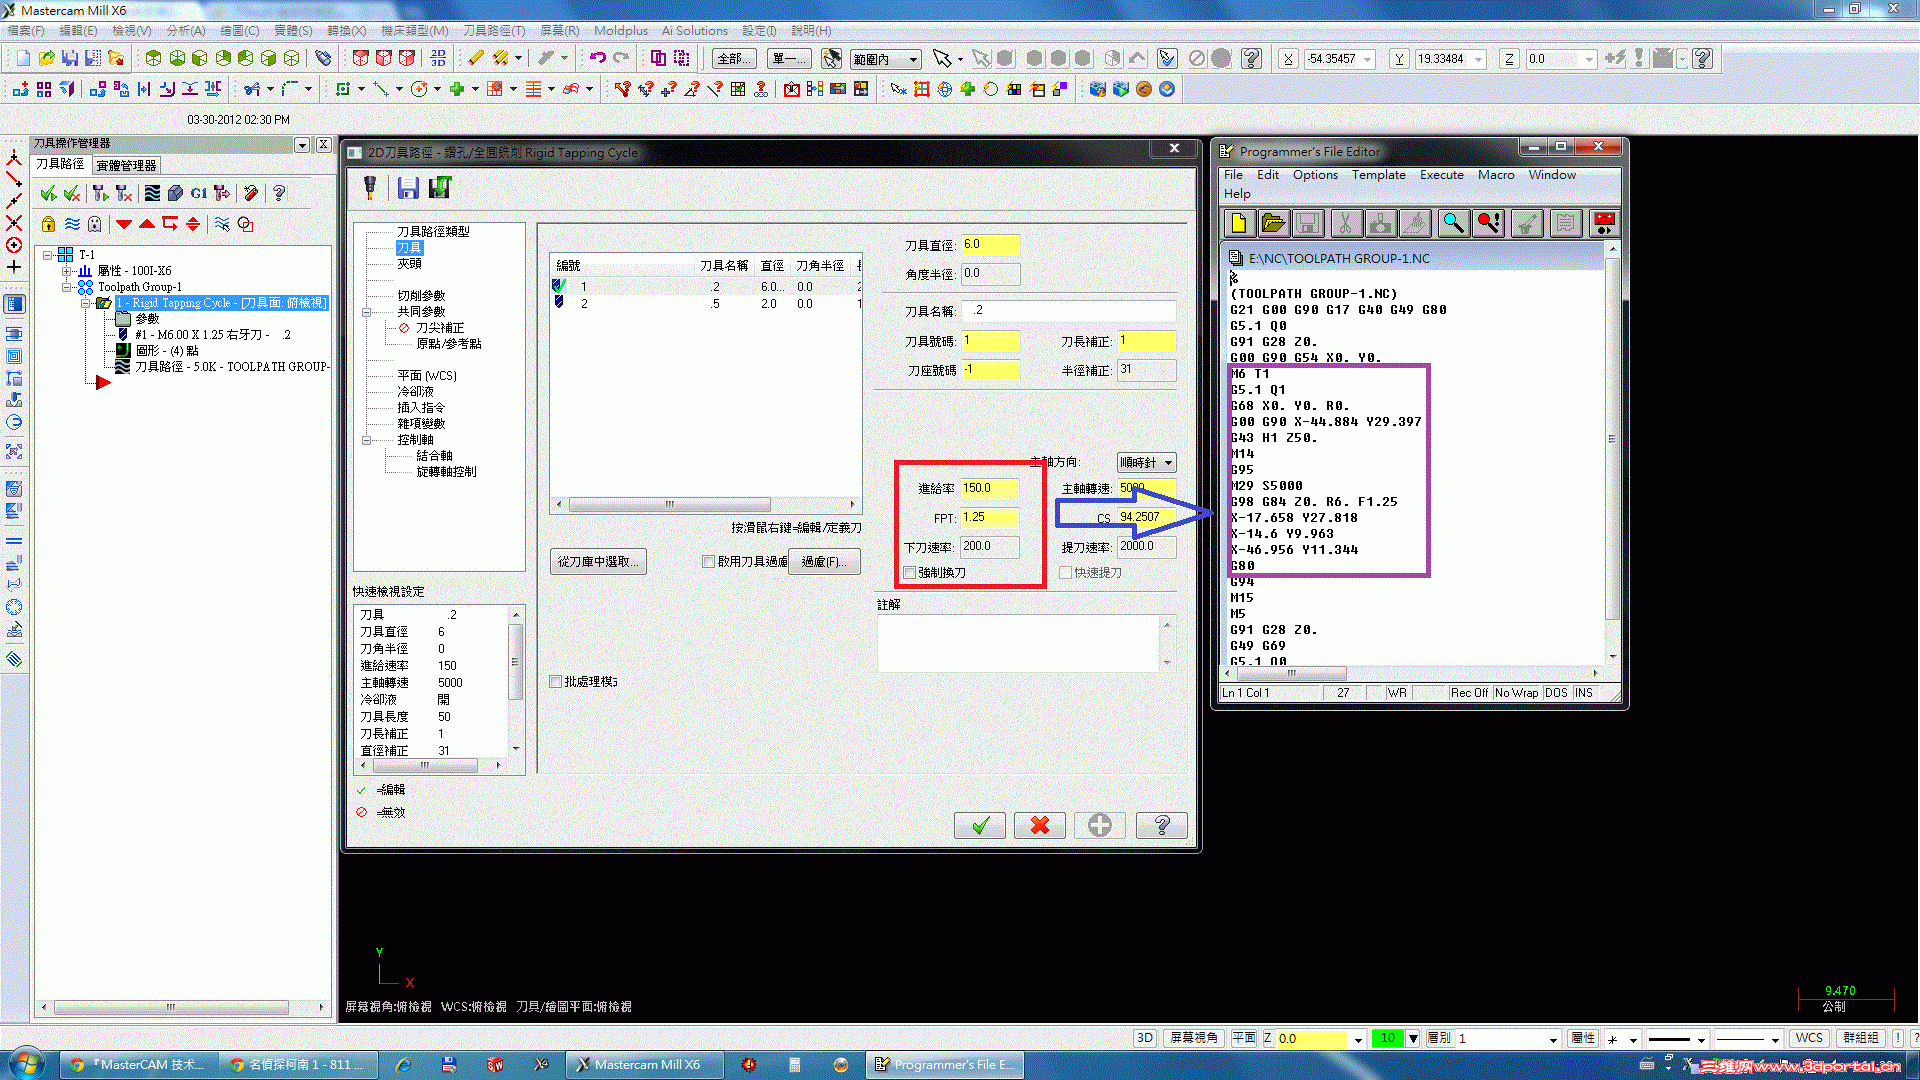The width and height of the screenshot is (1920, 1080).
Task: Click the undo arrow in main toolbar
Action: tap(597, 58)
